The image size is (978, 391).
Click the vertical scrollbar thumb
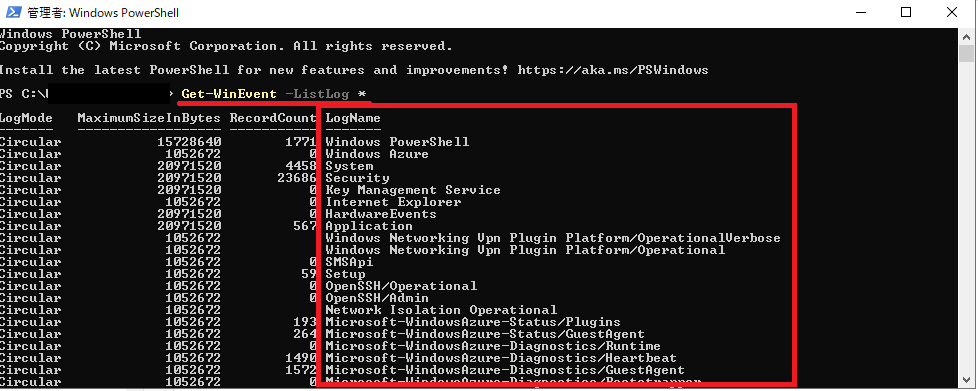[967, 54]
